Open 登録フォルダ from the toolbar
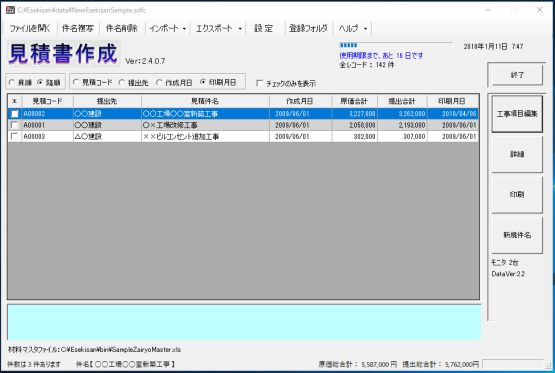555x373 pixels. pyautogui.click(x=308, y=28)
